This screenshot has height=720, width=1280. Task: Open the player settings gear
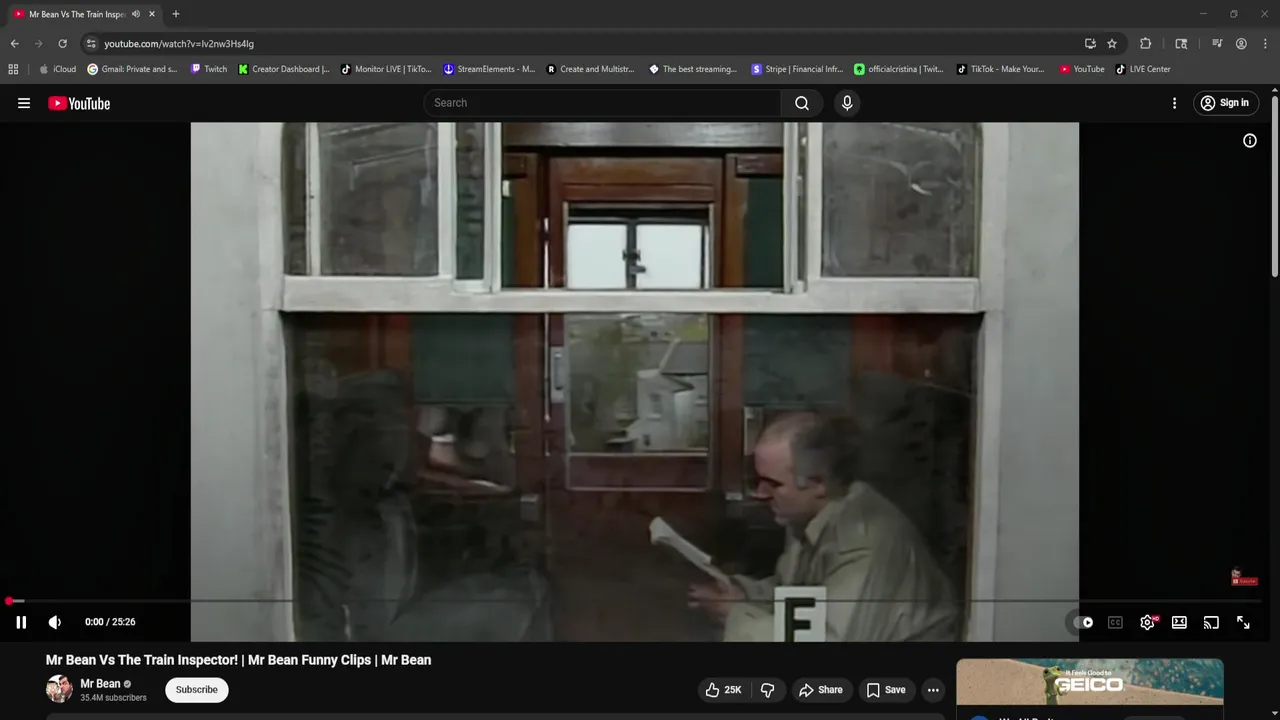1147,622
